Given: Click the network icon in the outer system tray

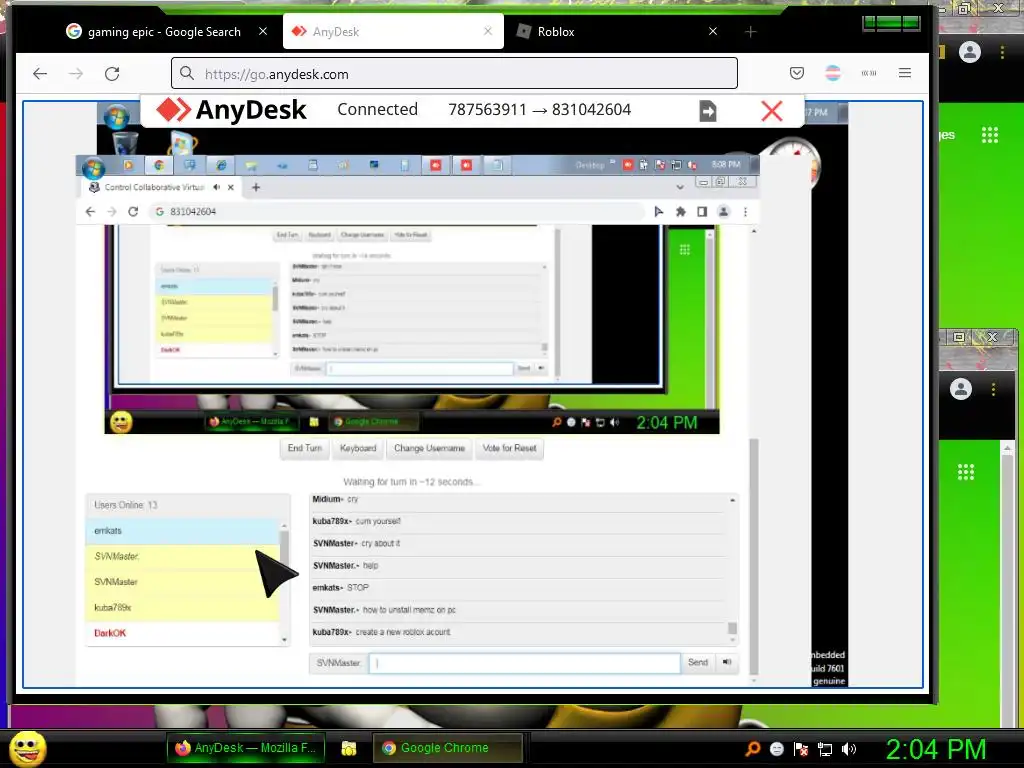Looking at the screenshot, I should (825, 749).
